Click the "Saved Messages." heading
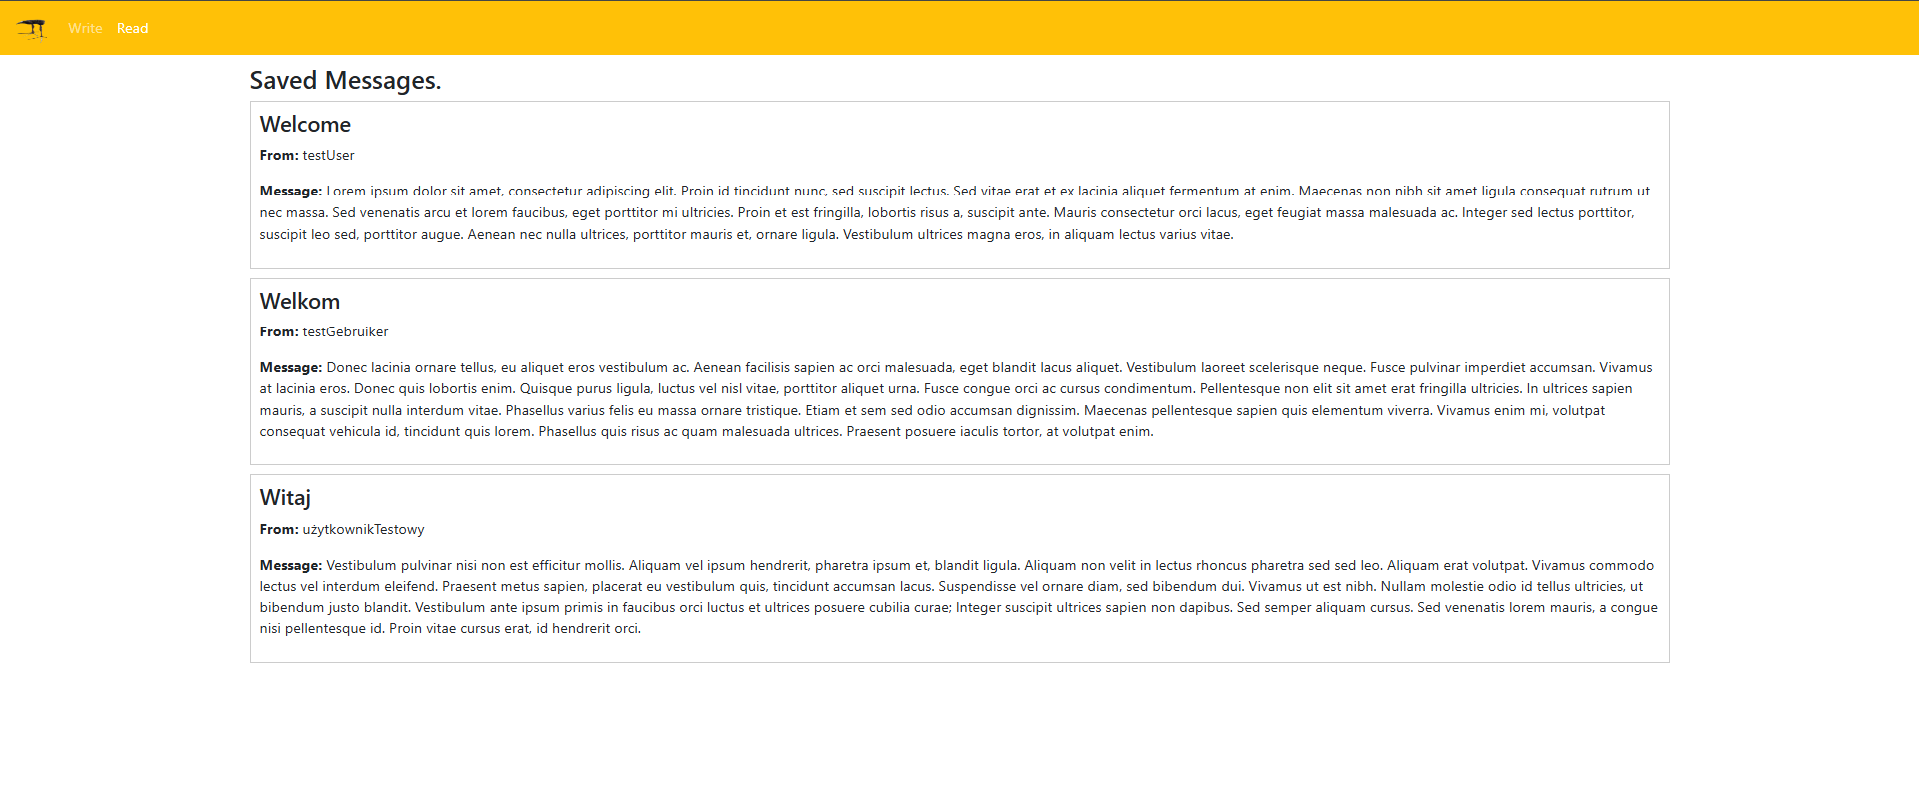1919x793 pixels. pos(345,80)
